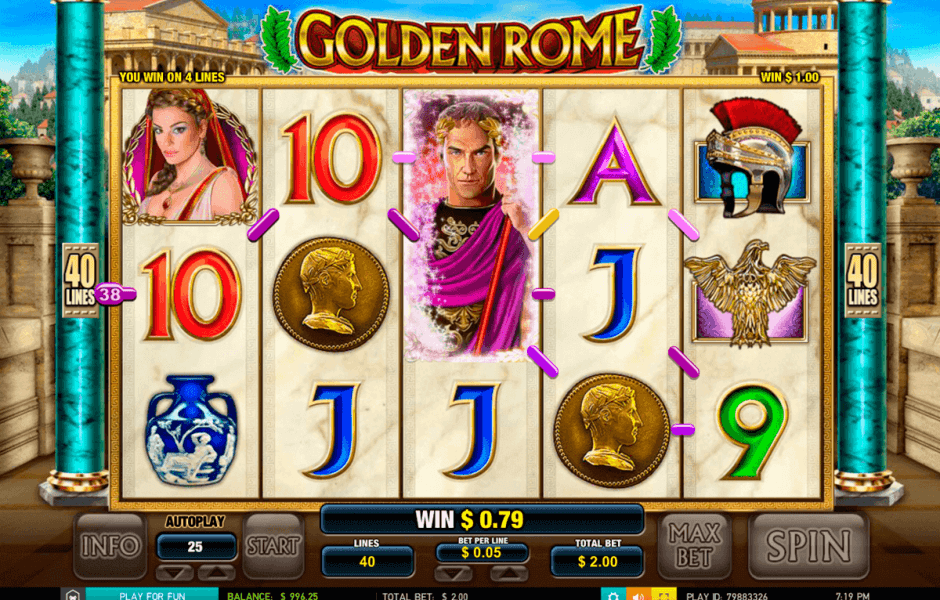The image size is (940, 600).
Task: Decrease autoplay count with down arrow
Action: [x=174, y=572]
